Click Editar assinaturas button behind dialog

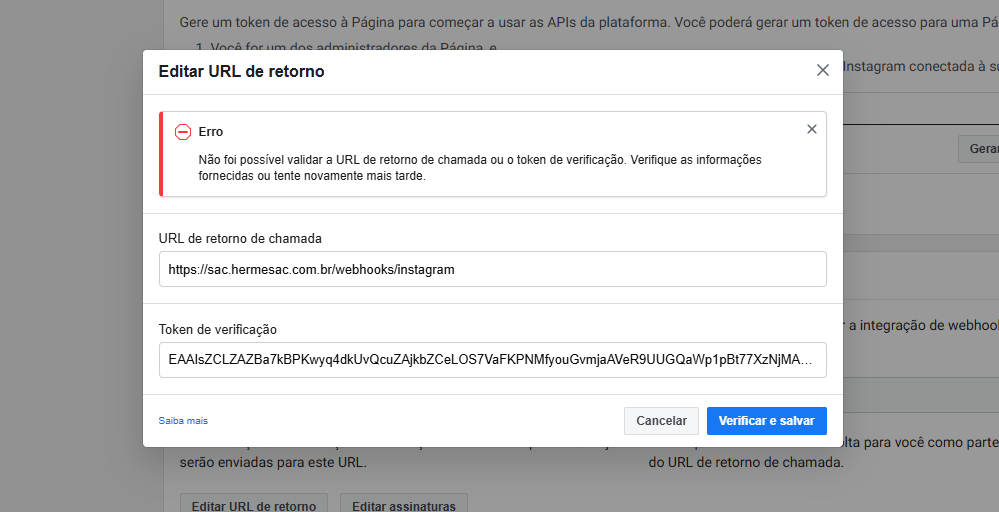pyautogui.click(x=404, y=504)
